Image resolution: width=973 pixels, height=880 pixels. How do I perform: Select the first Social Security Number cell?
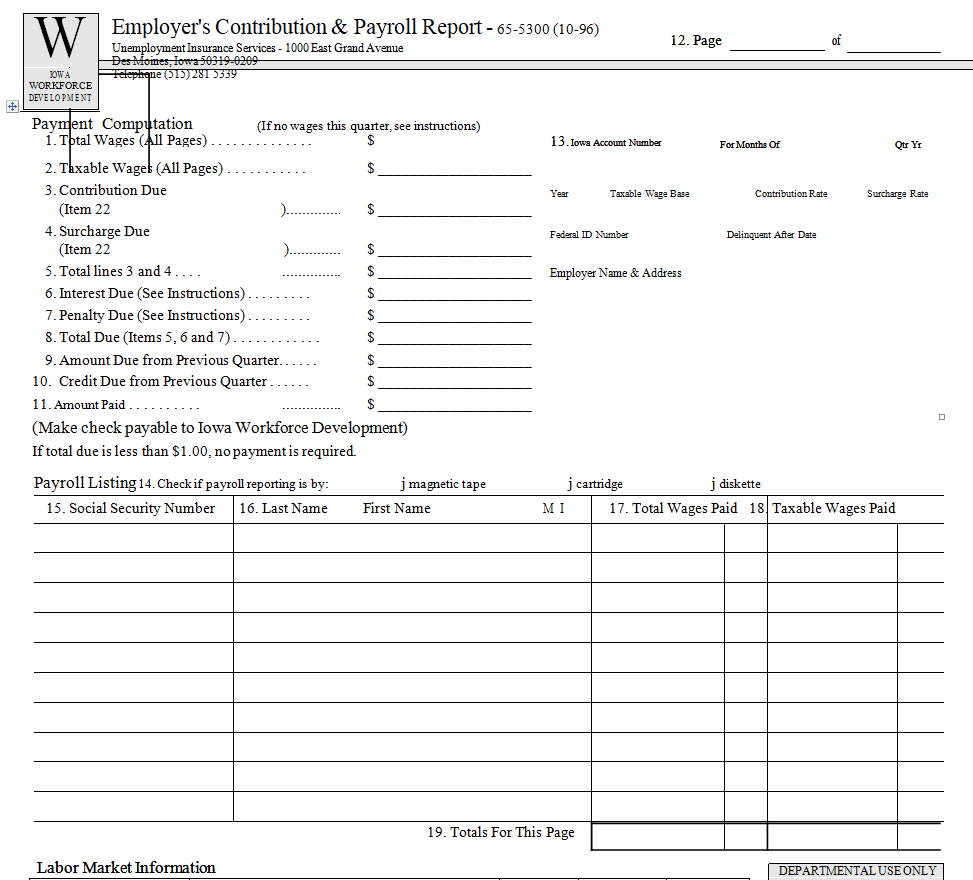click(x=133, y=538)
